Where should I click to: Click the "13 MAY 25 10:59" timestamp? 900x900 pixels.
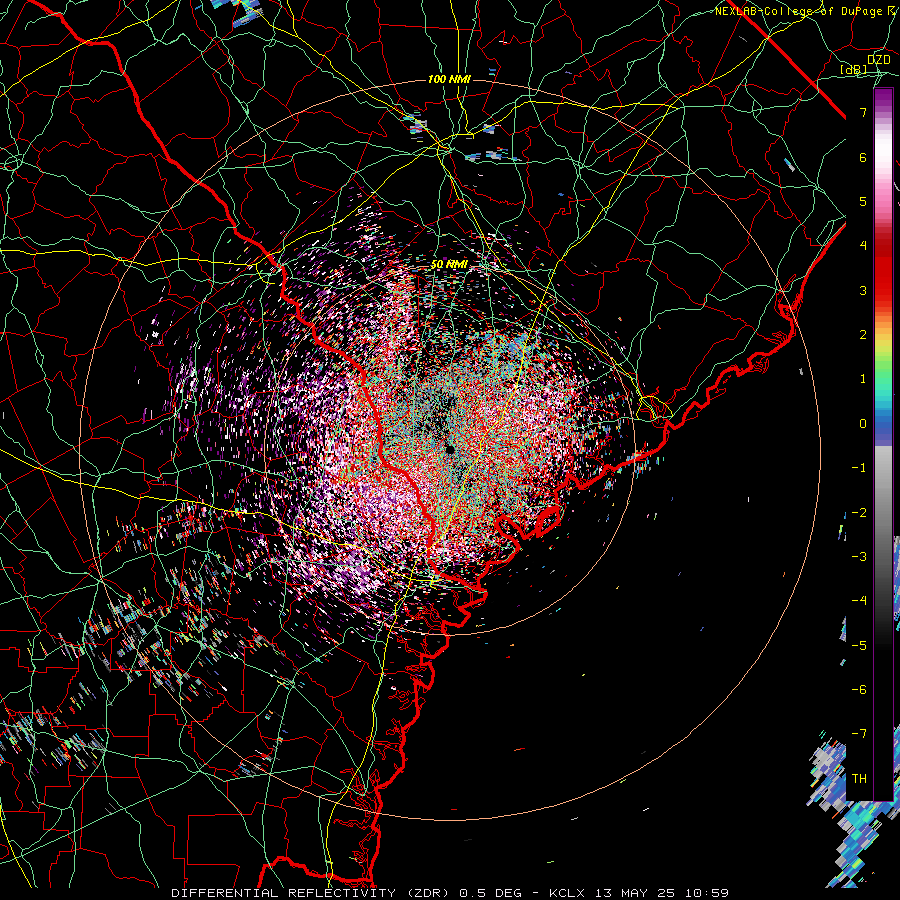660,893
